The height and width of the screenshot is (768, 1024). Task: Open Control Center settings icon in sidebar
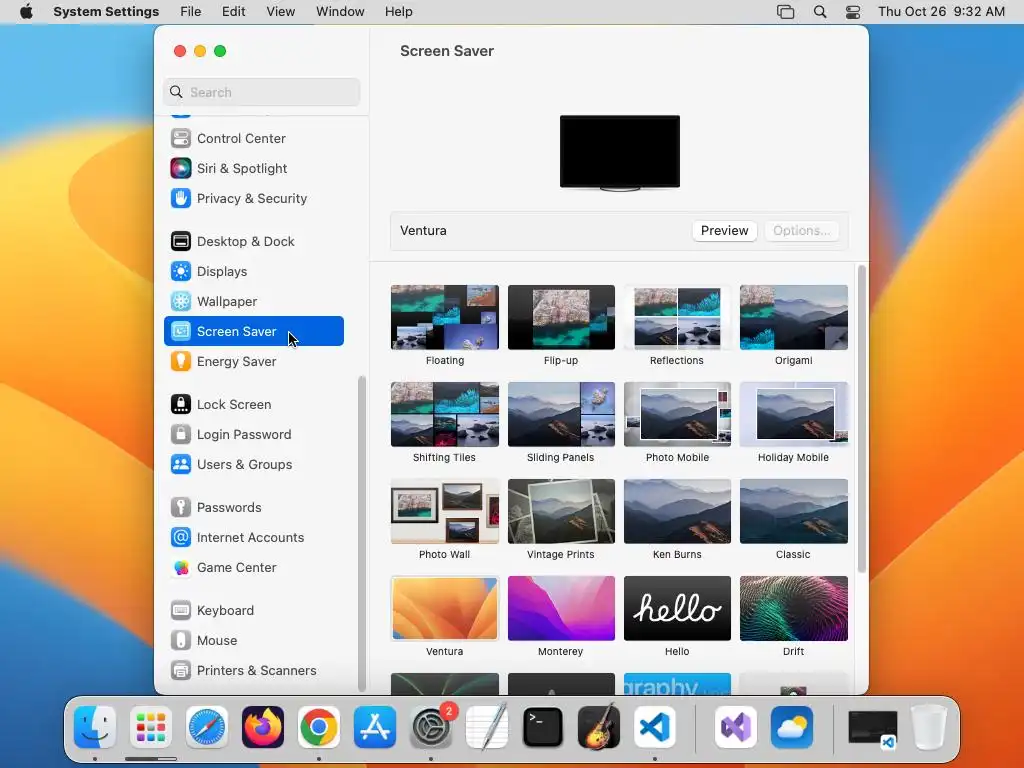point(181,138)
